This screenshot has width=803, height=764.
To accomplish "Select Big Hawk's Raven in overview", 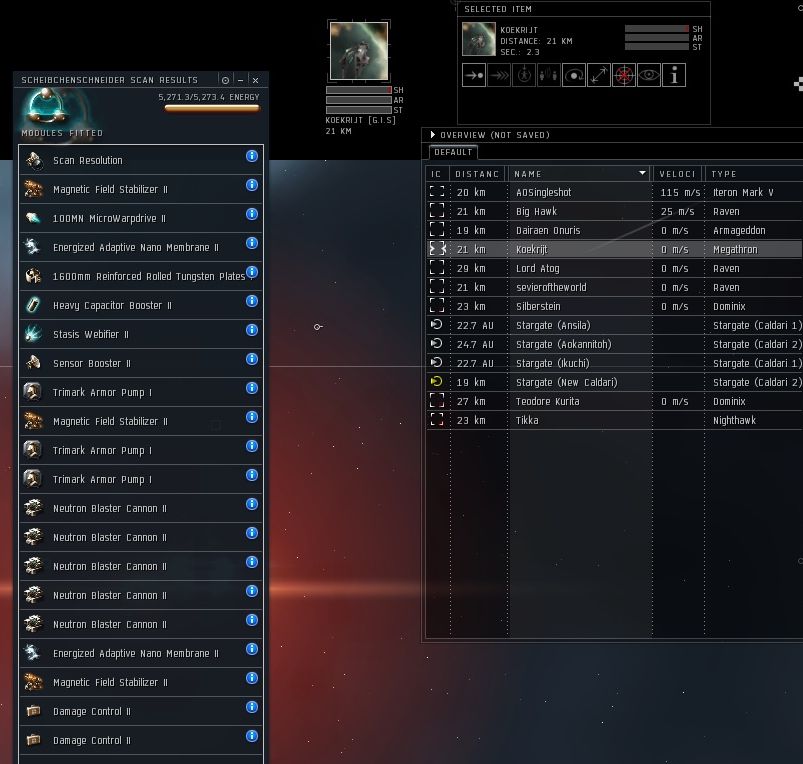I will 615,211.
